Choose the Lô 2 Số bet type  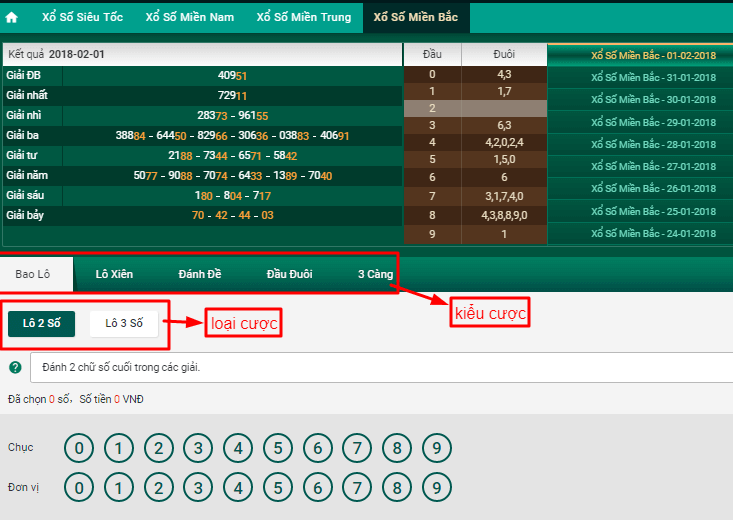pyautogui.click(x=42, y=324)
